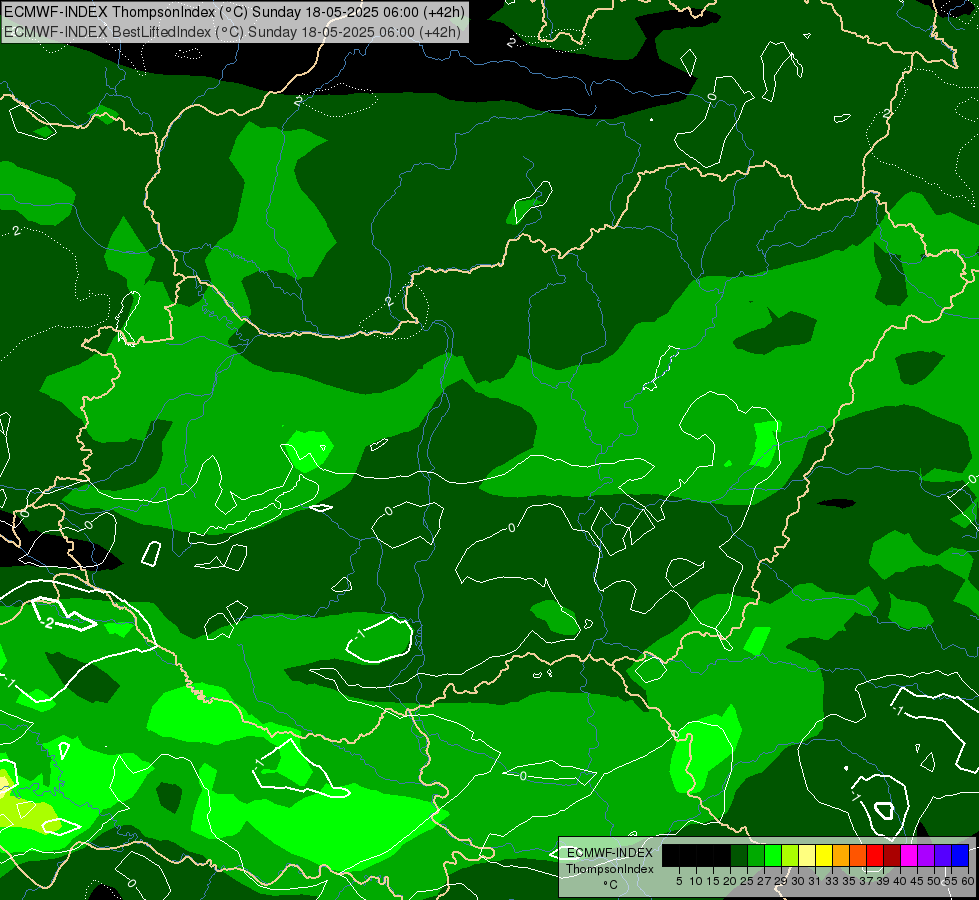Viewport: 979px width, 900px height.
Task: Click the ThompsonIndex label in the legend box
Action: coord(610,869)
